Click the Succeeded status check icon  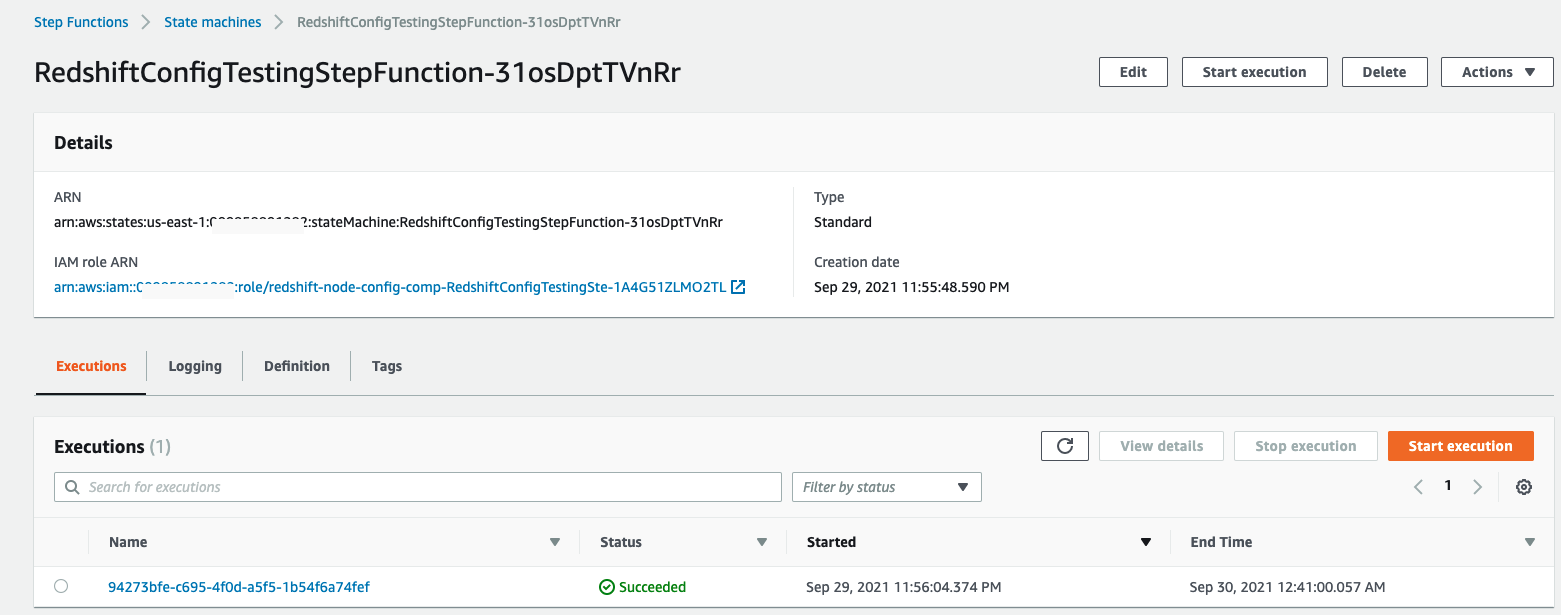606,587
